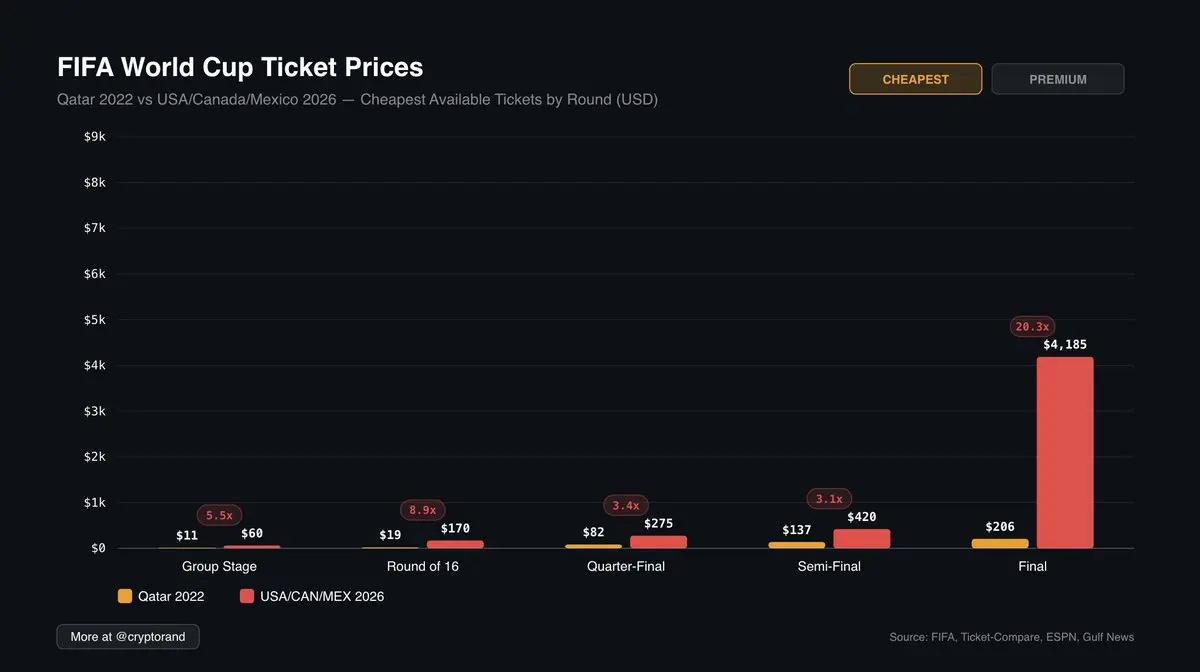1200x672 pixels.
Task: Click the 8.9x multiplier badge
Action: pyautogui.click(x=423, y=510)
